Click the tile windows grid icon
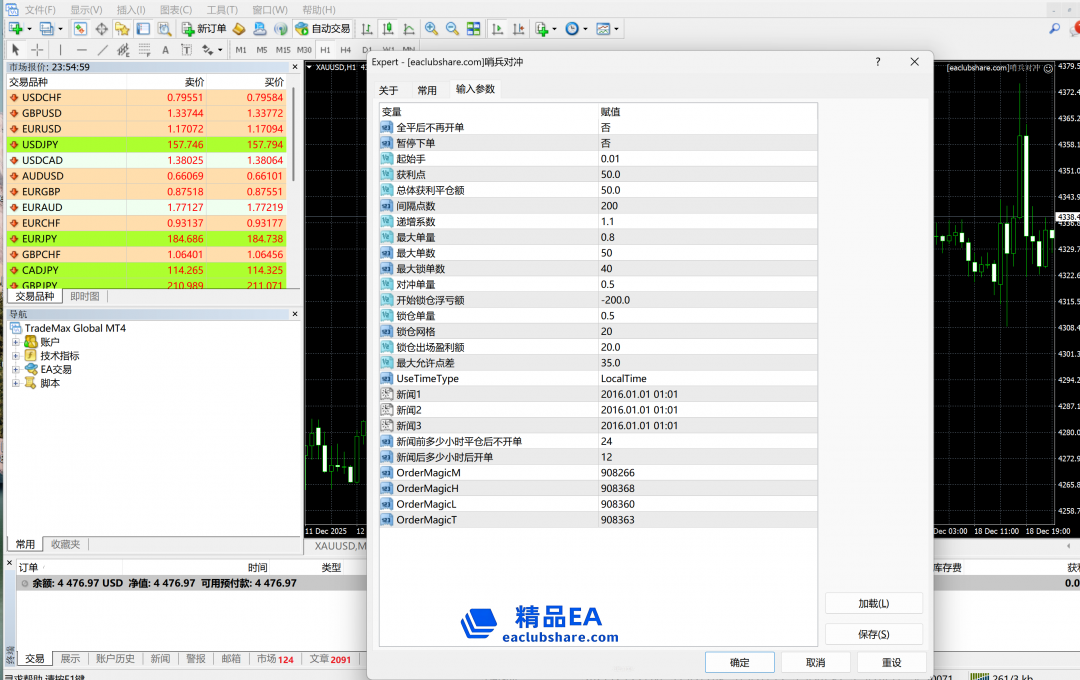This screenshot has height=680, width=1080. point(473,29)
